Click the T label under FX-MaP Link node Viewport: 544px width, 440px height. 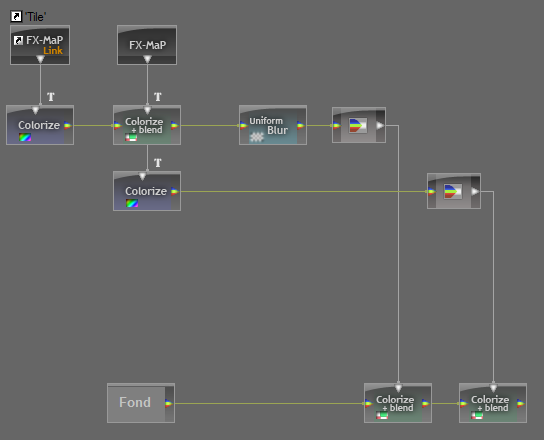[51, 97]
